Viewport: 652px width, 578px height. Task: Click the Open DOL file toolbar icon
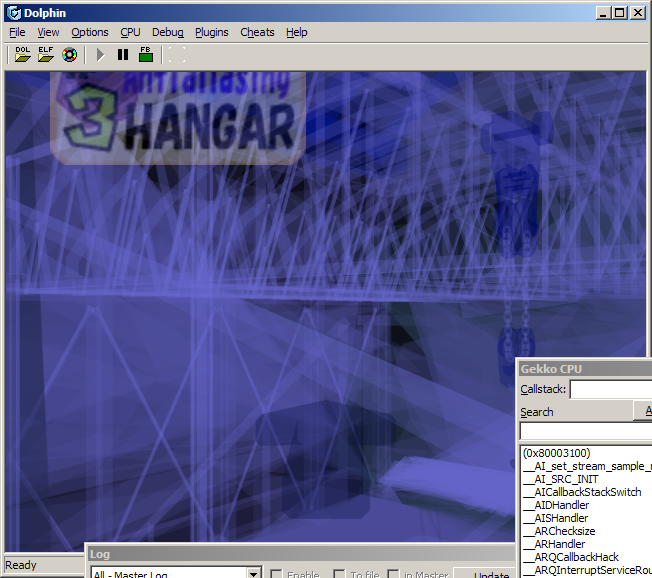(22, 54)
